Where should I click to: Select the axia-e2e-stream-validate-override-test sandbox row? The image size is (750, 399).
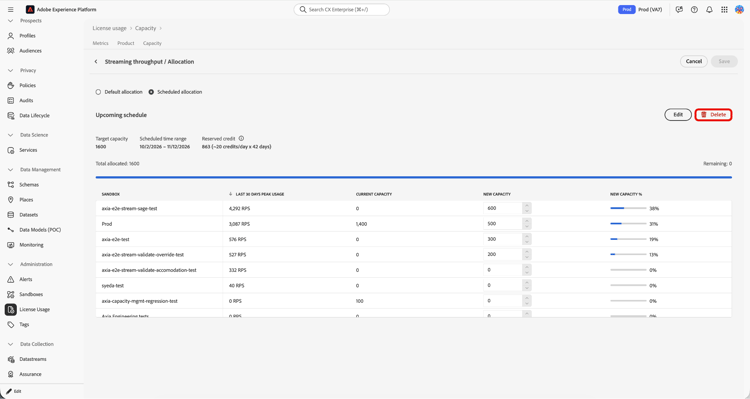point(413,255)
